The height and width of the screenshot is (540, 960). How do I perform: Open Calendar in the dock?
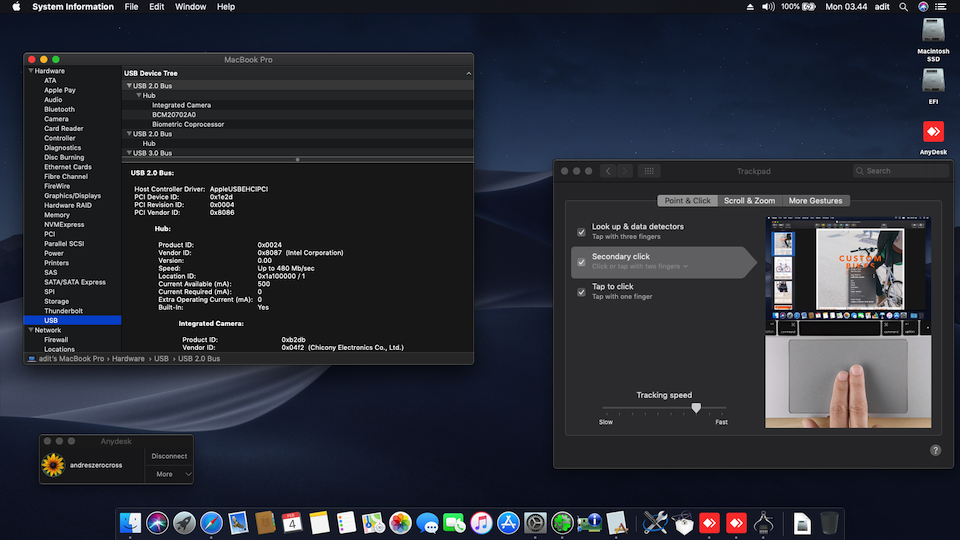(292, 523)
